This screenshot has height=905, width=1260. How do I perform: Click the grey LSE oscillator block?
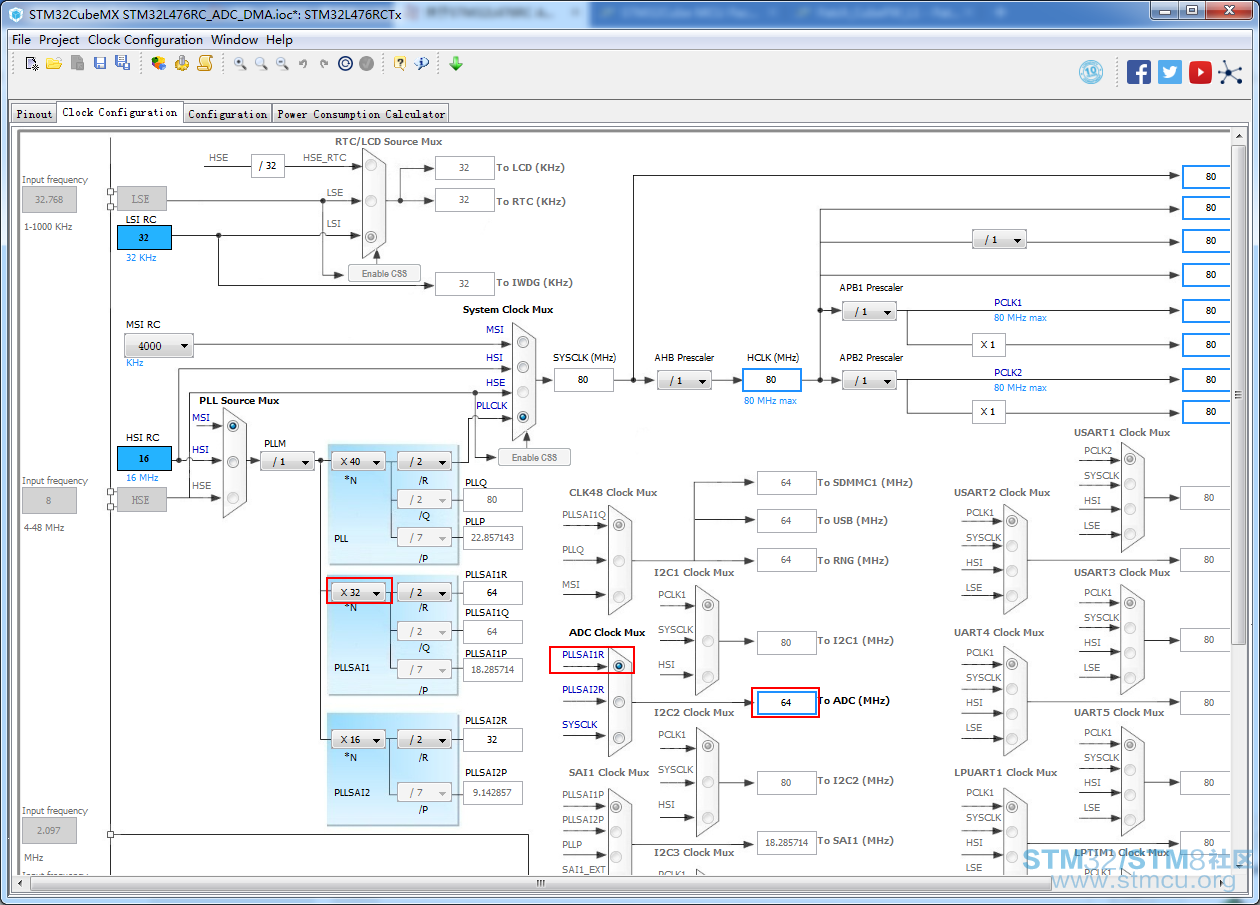click(141, 199)
